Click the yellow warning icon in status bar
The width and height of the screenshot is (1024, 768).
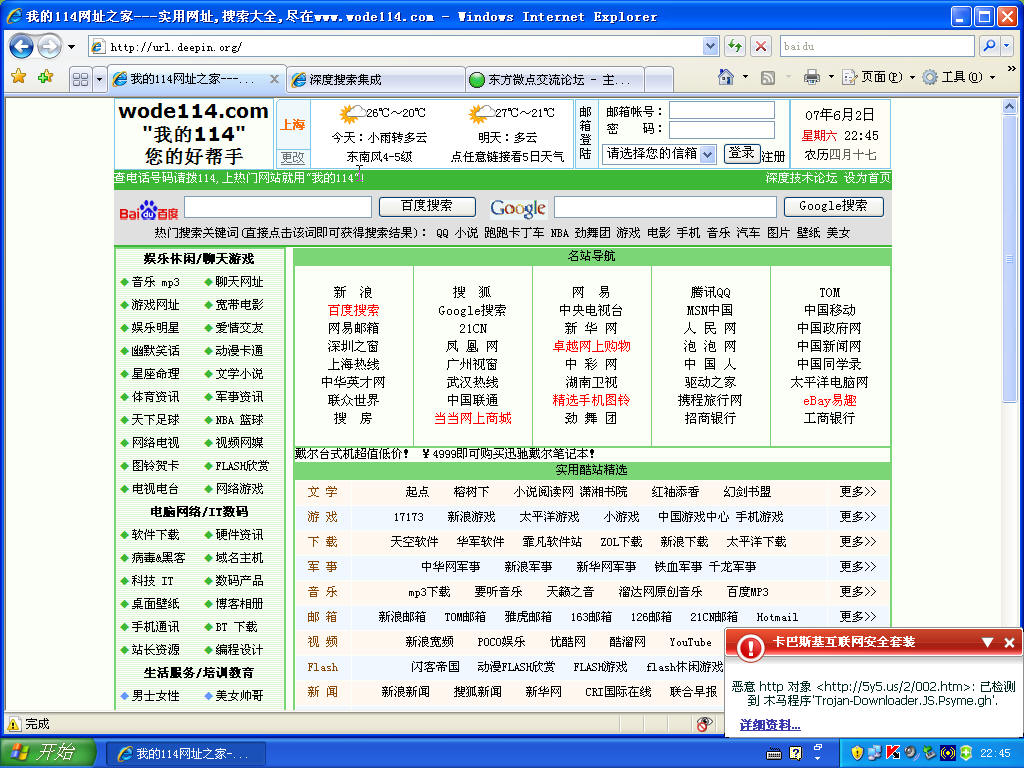tap(14, 724)
